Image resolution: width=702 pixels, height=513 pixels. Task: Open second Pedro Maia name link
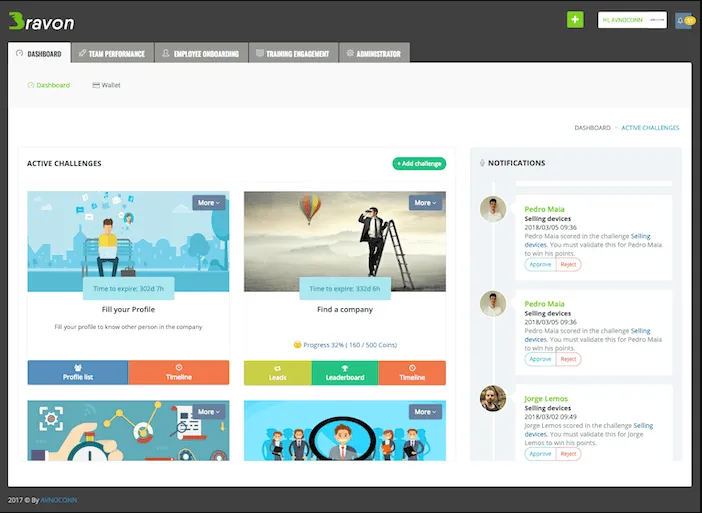tap(544, 304)
